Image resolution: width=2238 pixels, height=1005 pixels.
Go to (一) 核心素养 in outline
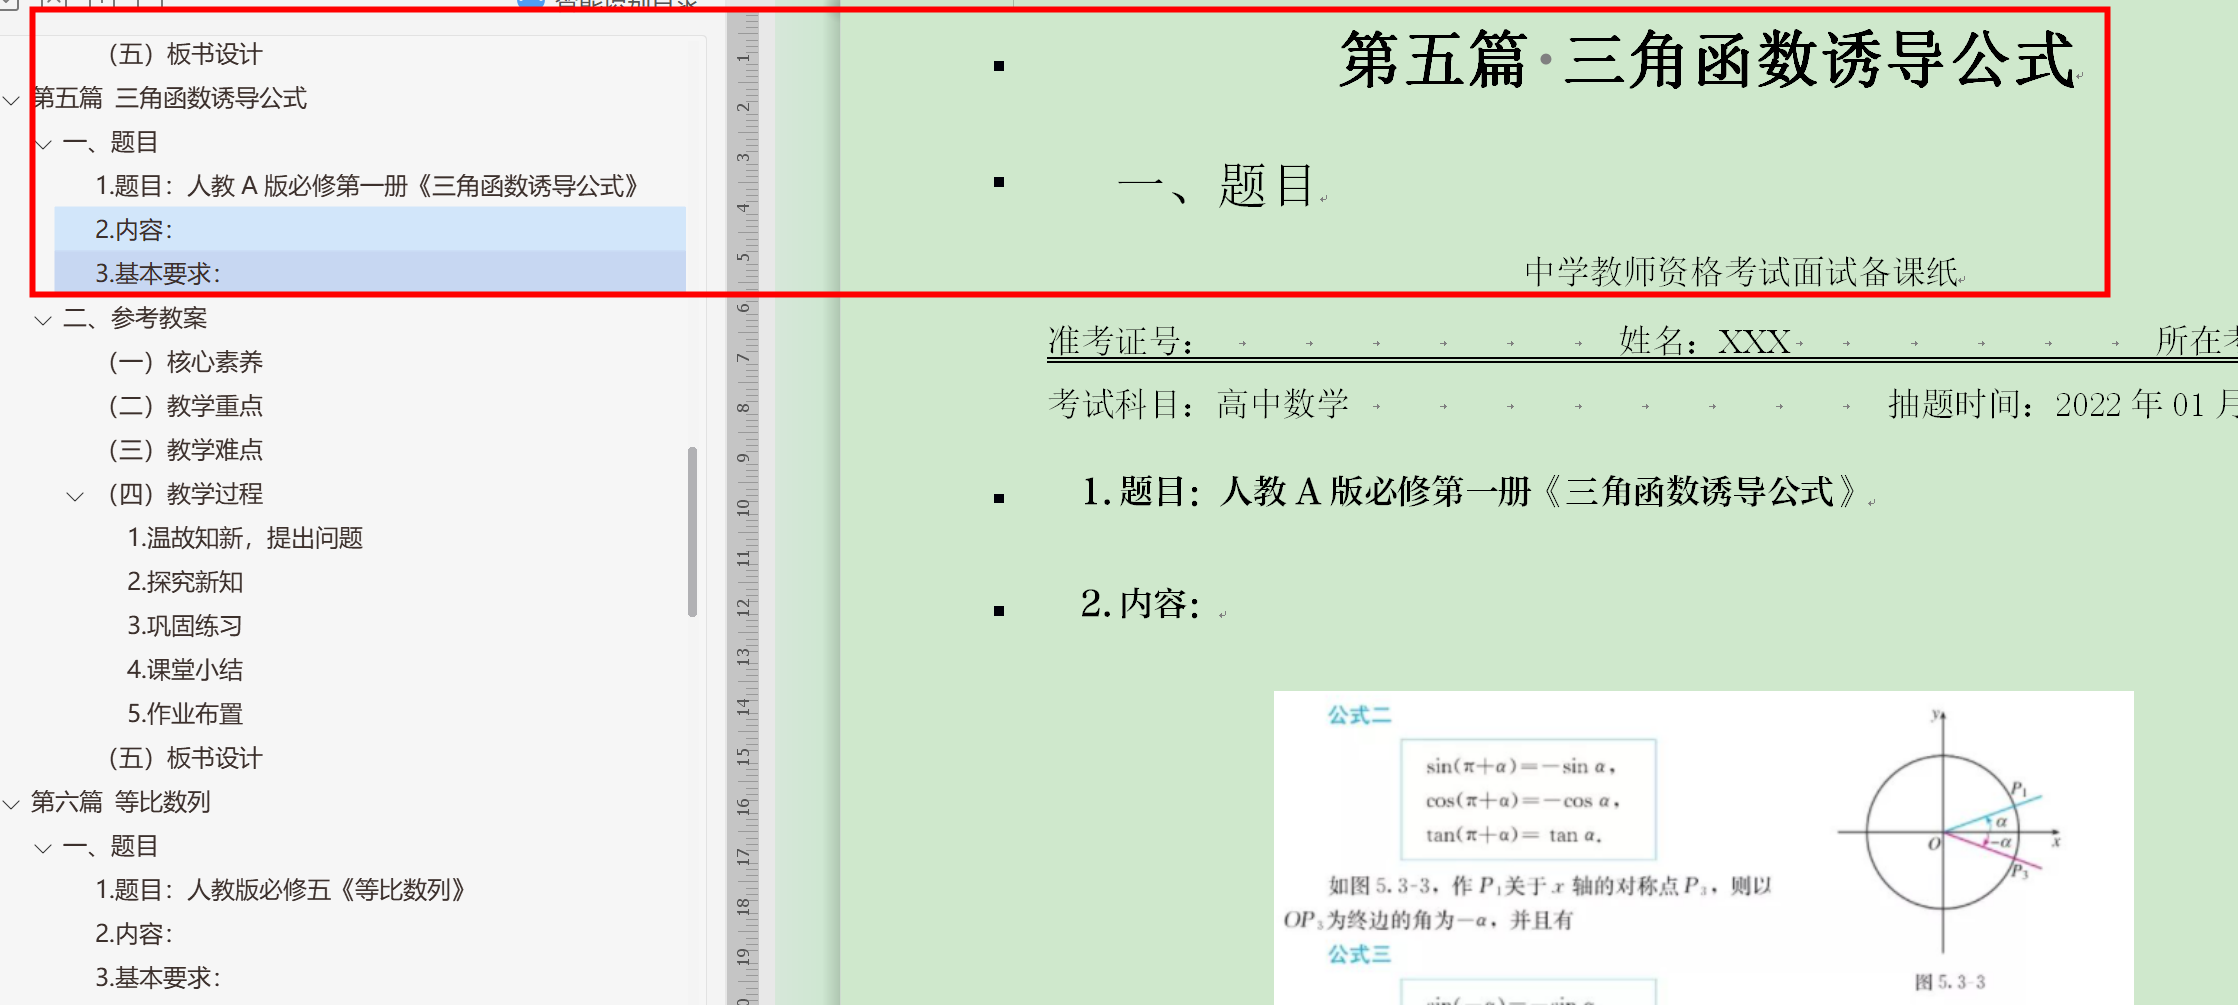tap(186, 362)
